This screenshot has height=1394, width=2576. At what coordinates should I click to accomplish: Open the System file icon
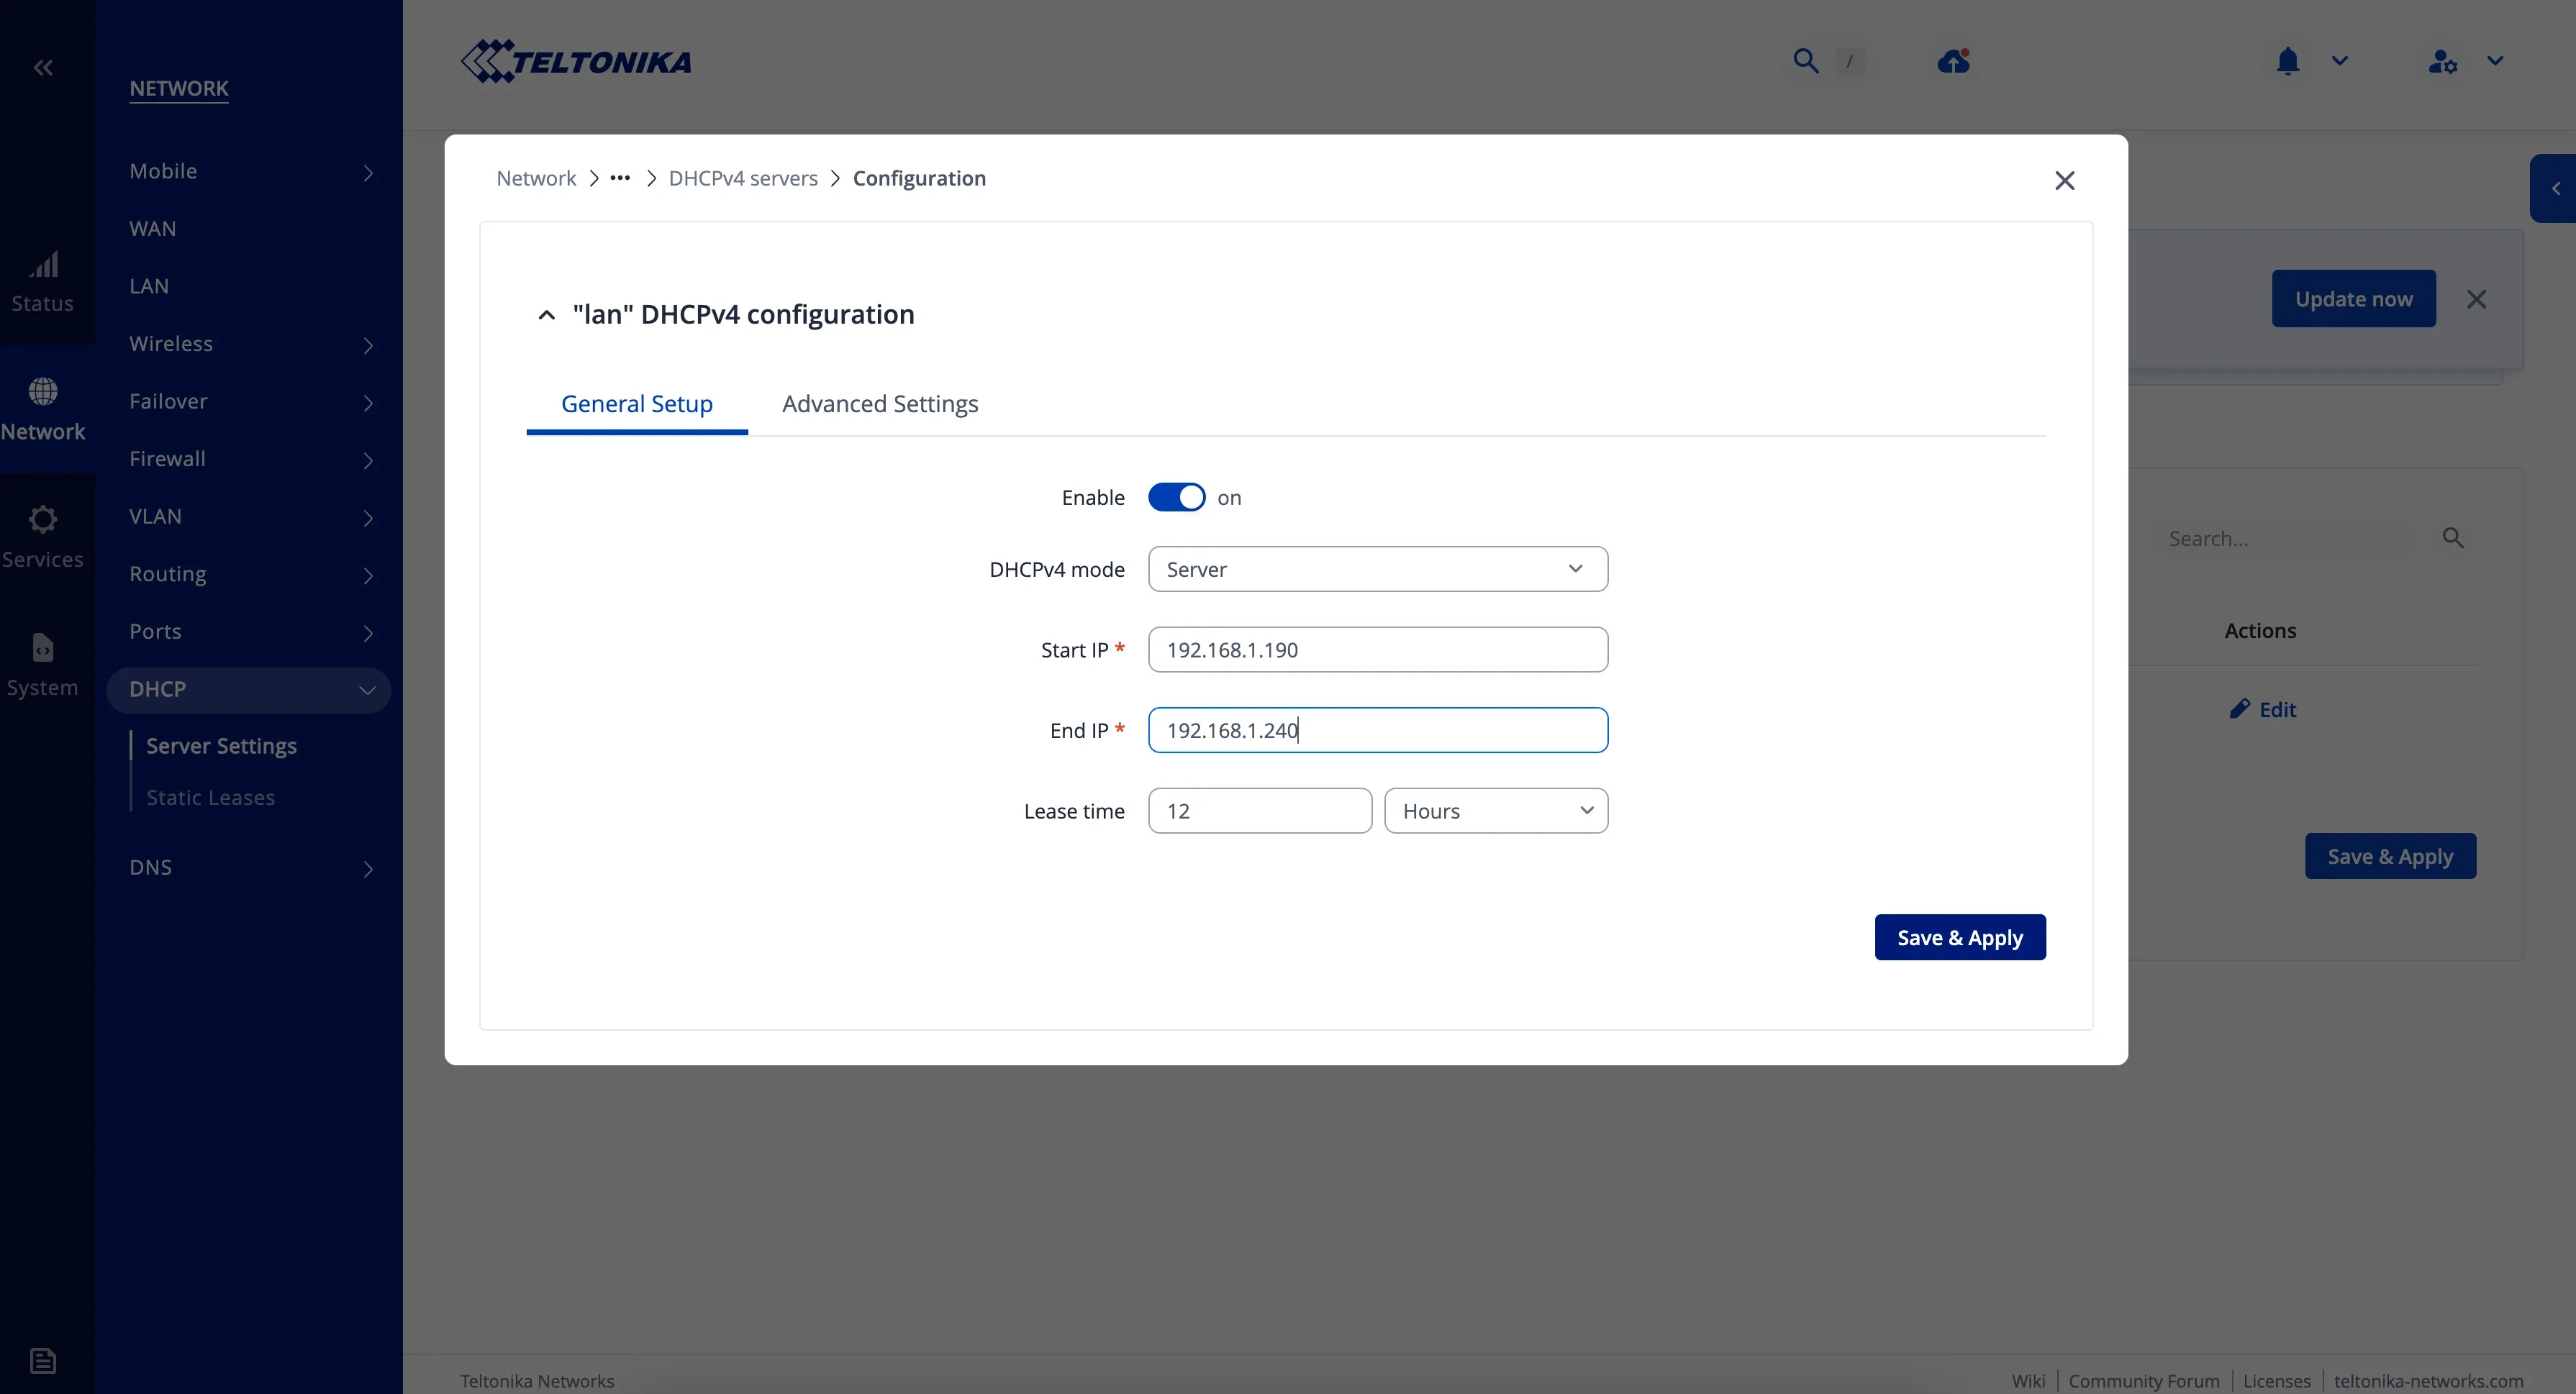click(x=43, y=648)
